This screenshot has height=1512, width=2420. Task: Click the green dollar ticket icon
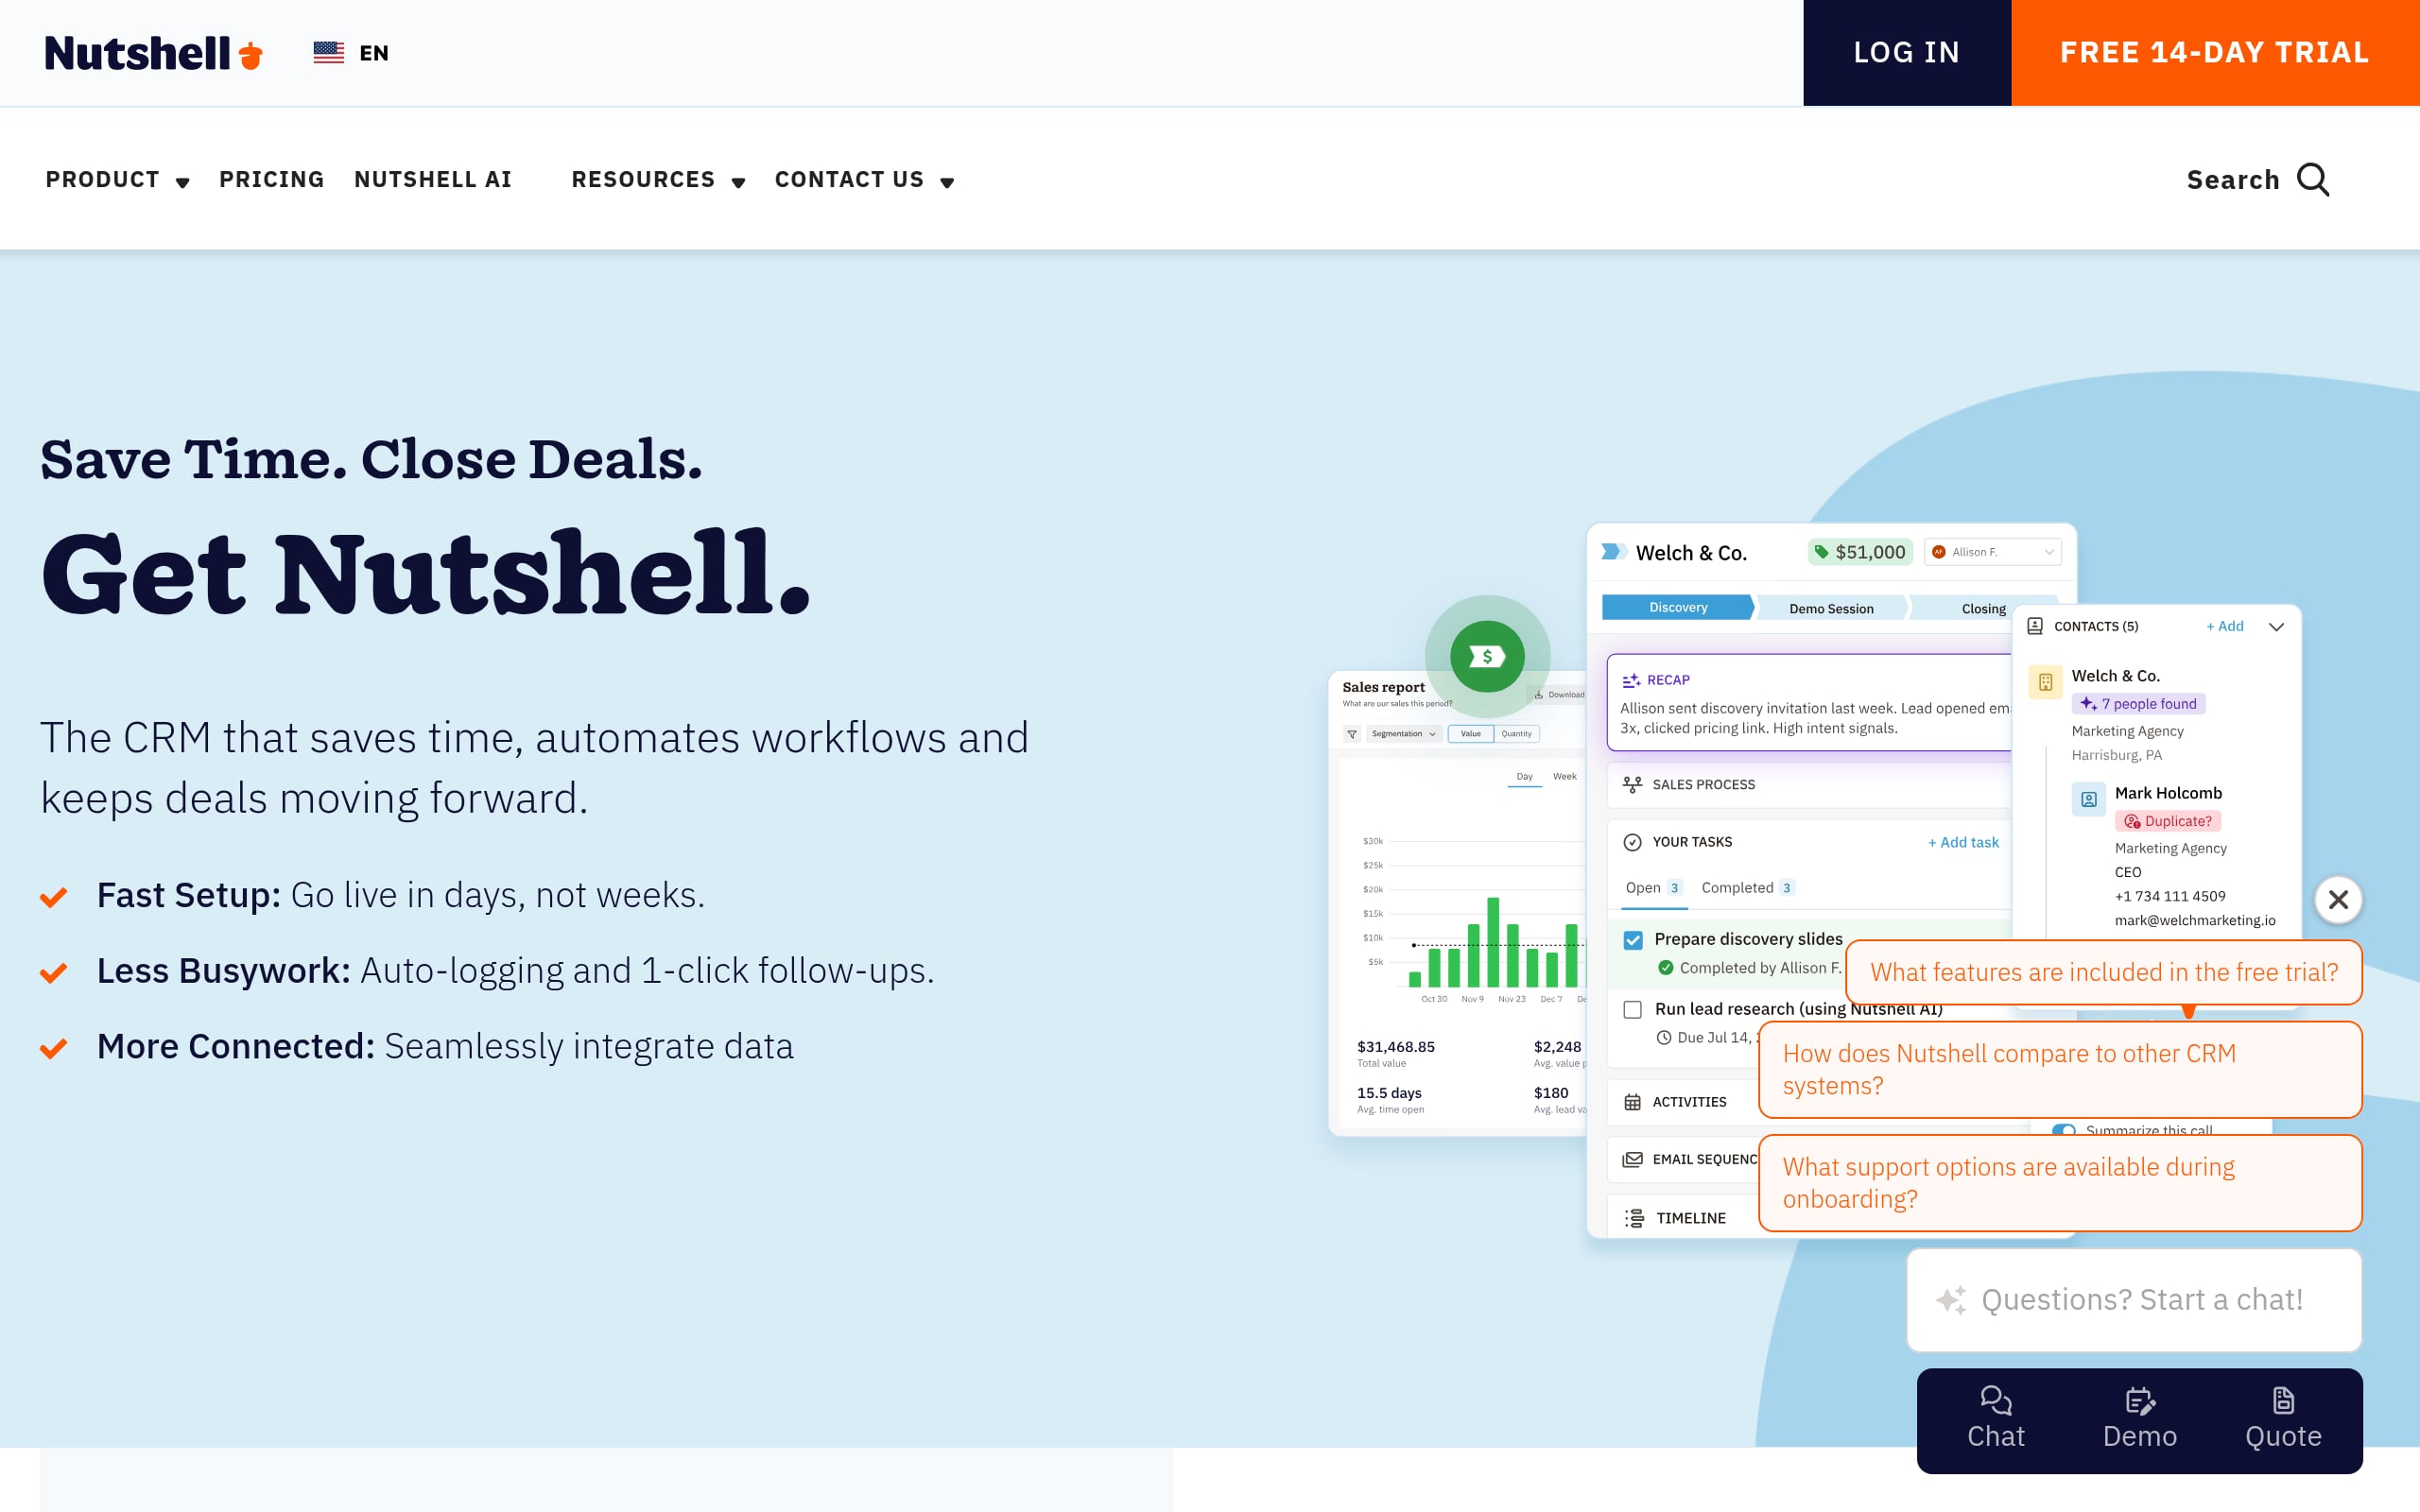pyautogui.click(x=1487, y=657)
